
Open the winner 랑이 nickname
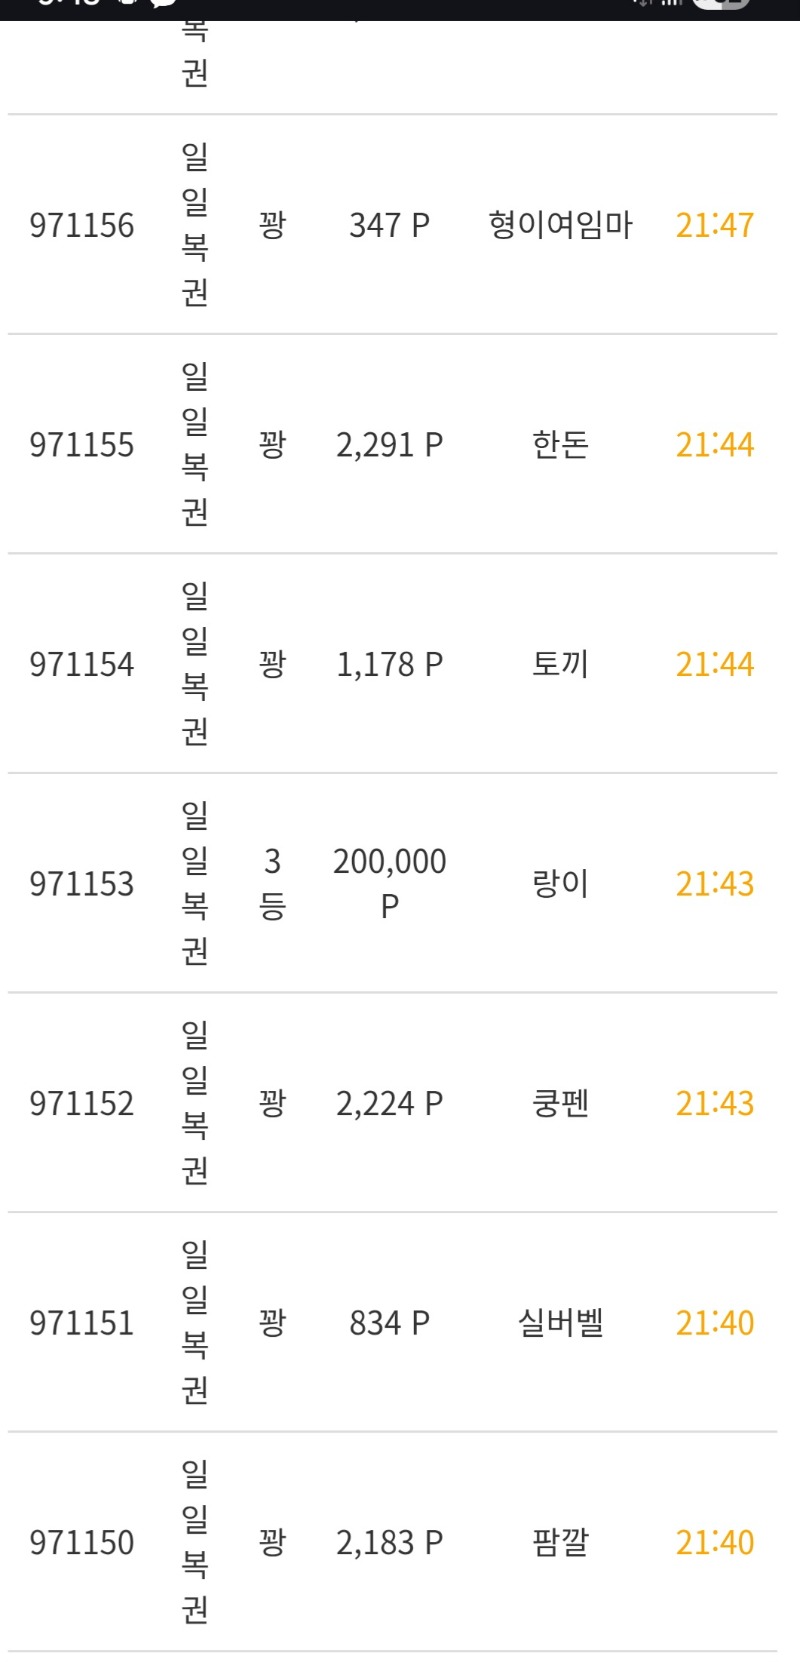(x=560, y=883)
